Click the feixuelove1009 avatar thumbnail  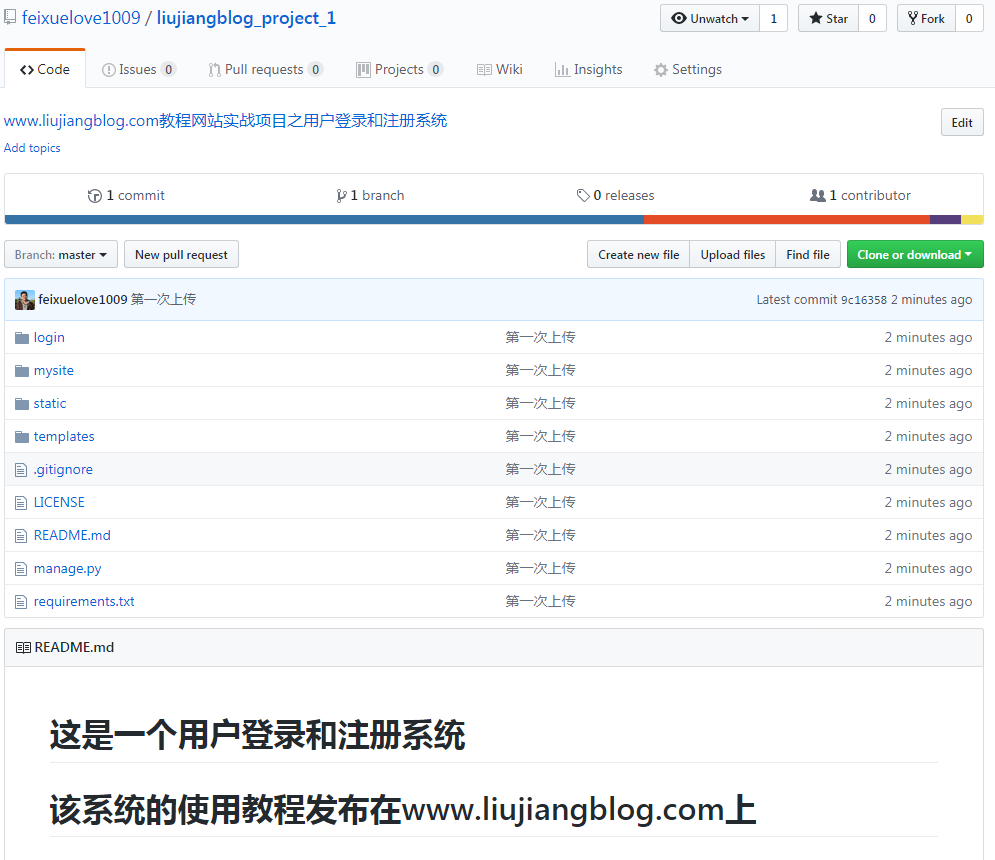coord(25,300)
